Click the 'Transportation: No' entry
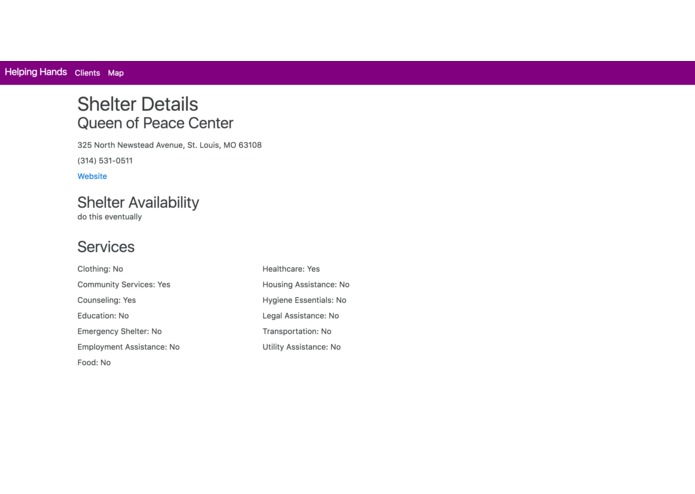 pos(297,331)
